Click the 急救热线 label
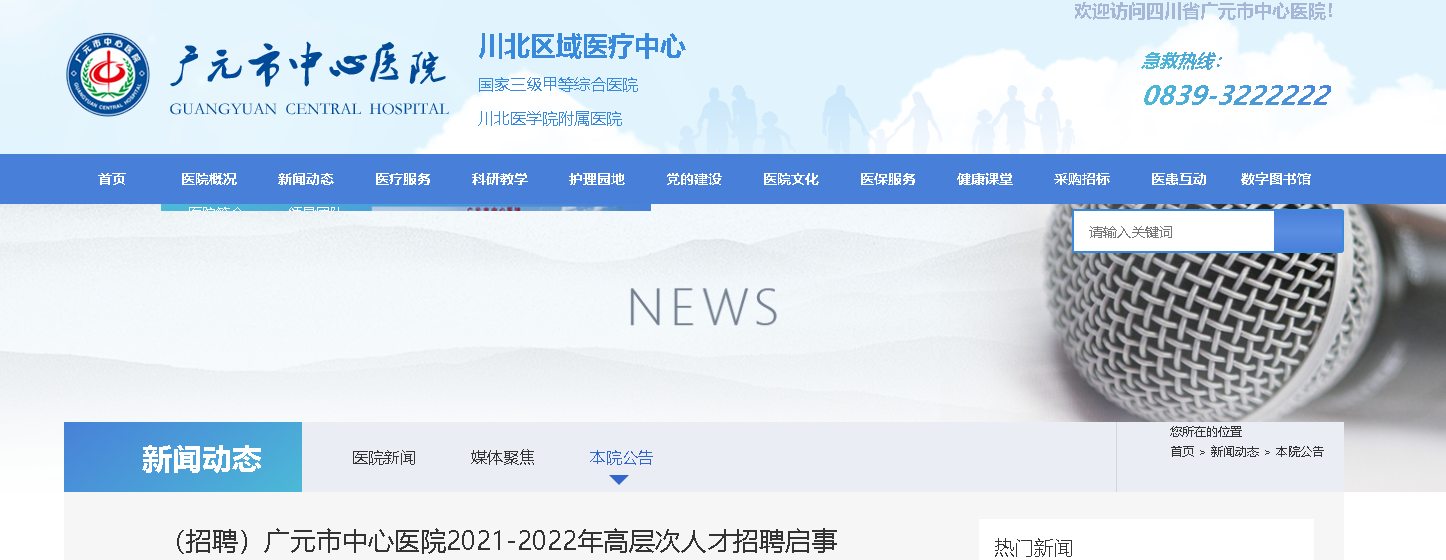 coord(1181,61)
